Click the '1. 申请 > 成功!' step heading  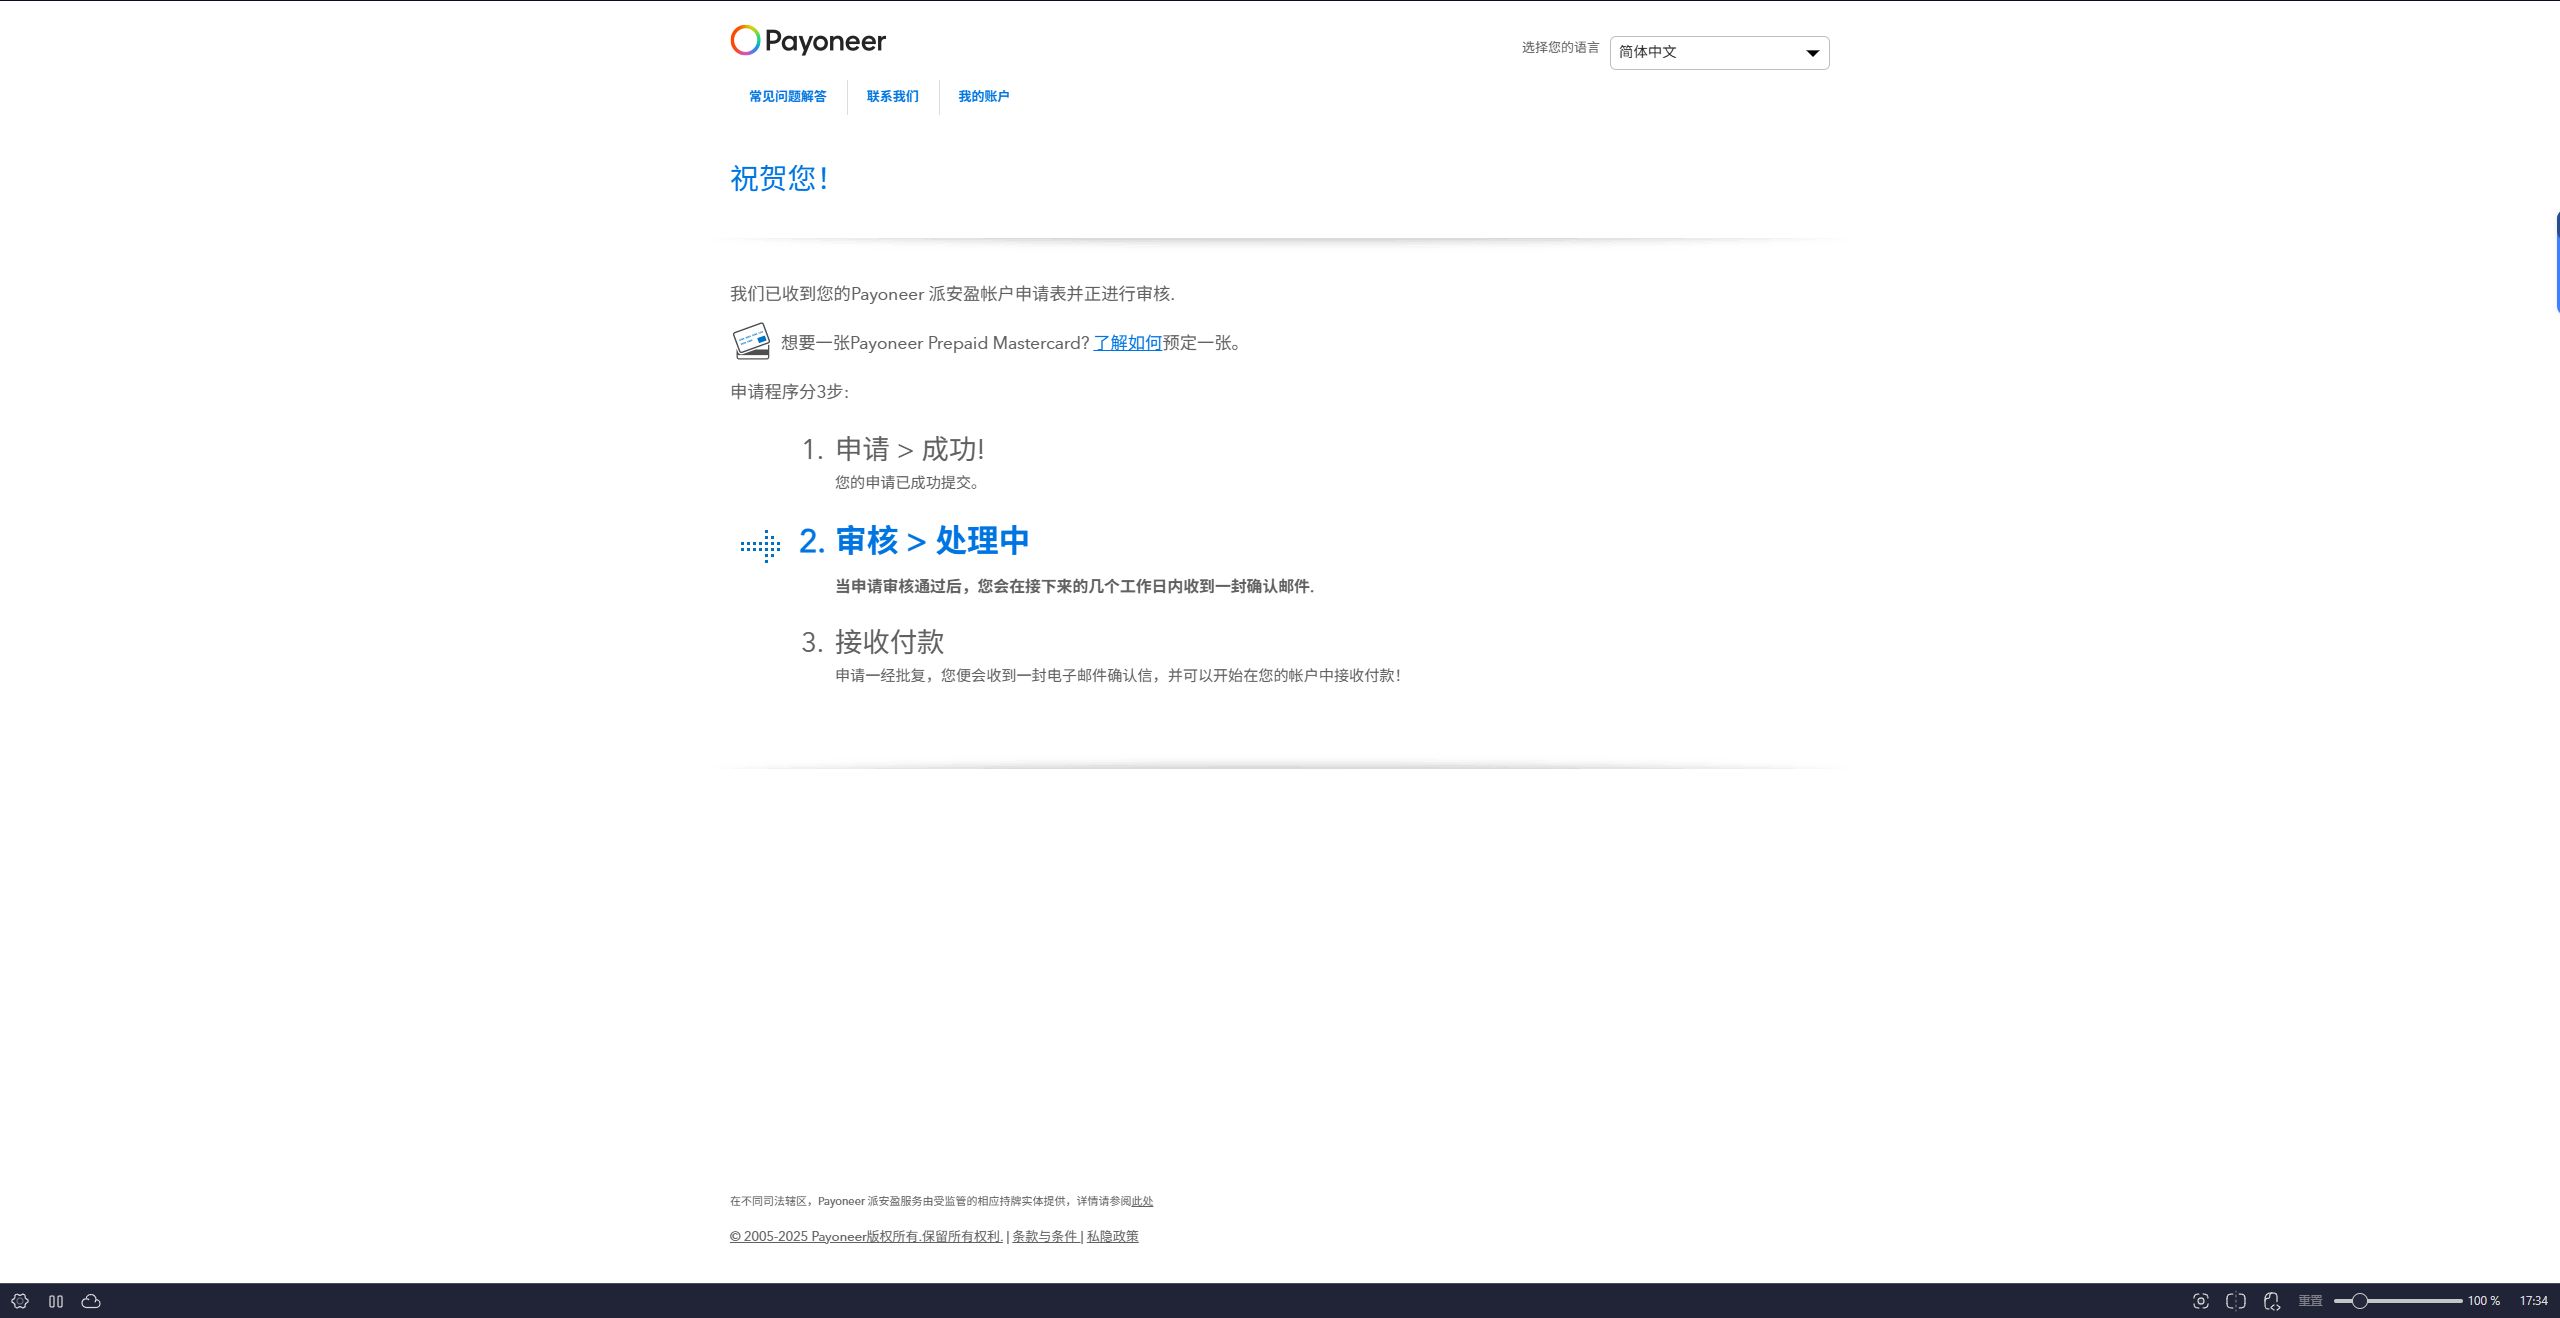click(x=893, y=450)
